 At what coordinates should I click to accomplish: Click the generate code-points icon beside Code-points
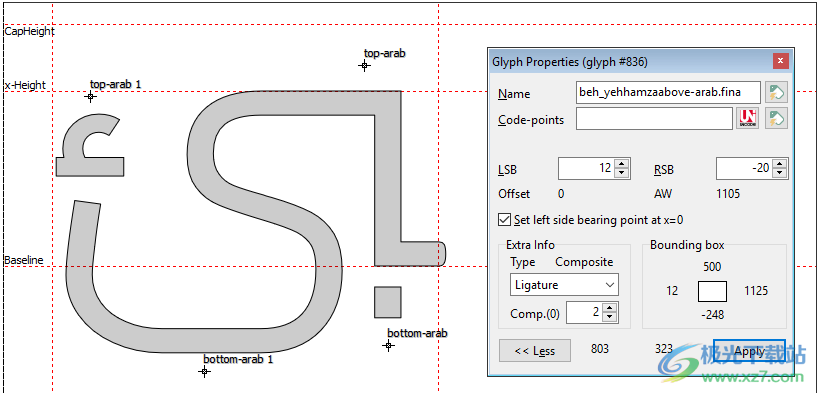[776, 118]
